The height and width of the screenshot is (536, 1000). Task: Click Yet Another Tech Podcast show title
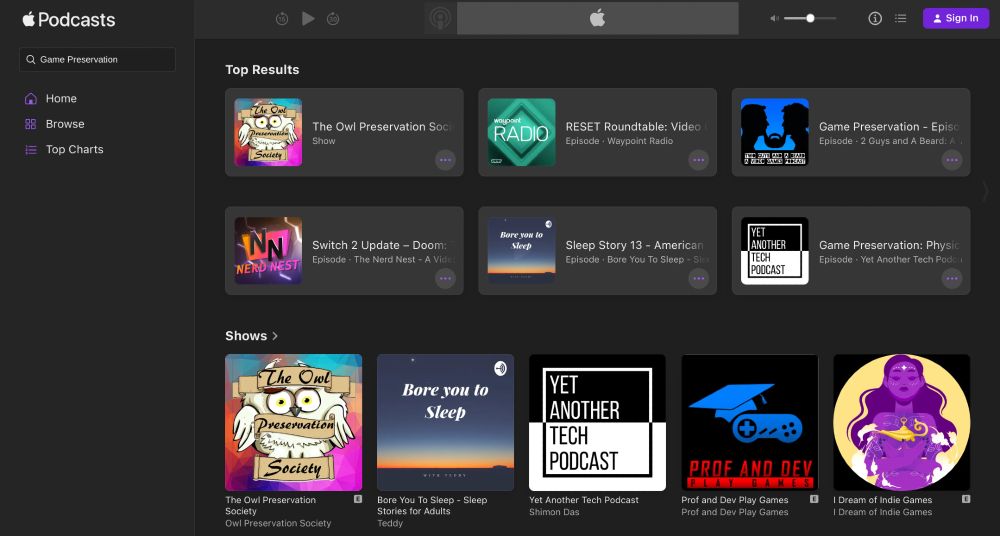pos(584,500)
